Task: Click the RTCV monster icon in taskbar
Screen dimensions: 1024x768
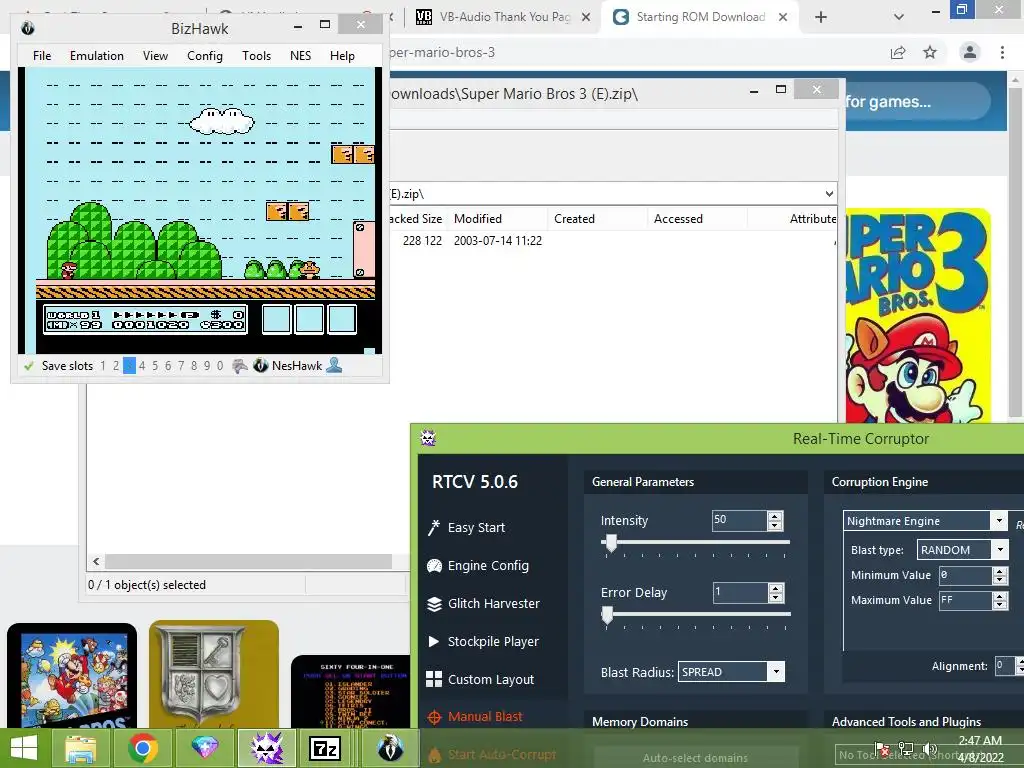Action: pyautogui.click(x=267, y=748)
